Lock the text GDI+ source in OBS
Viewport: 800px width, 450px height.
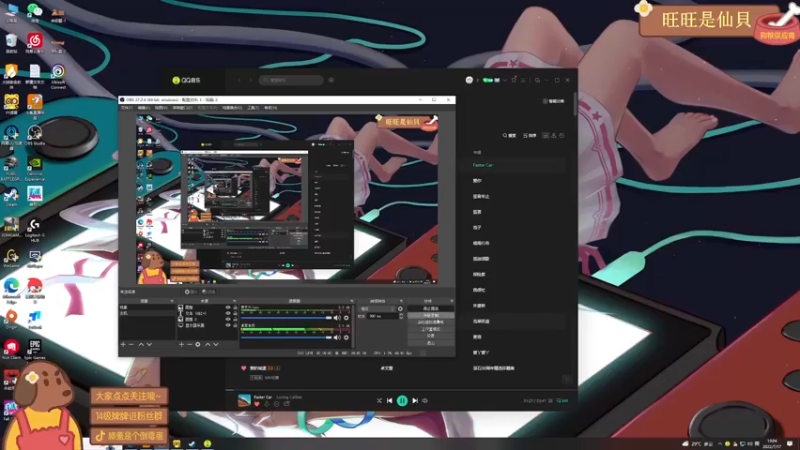(x=235, y=313)
